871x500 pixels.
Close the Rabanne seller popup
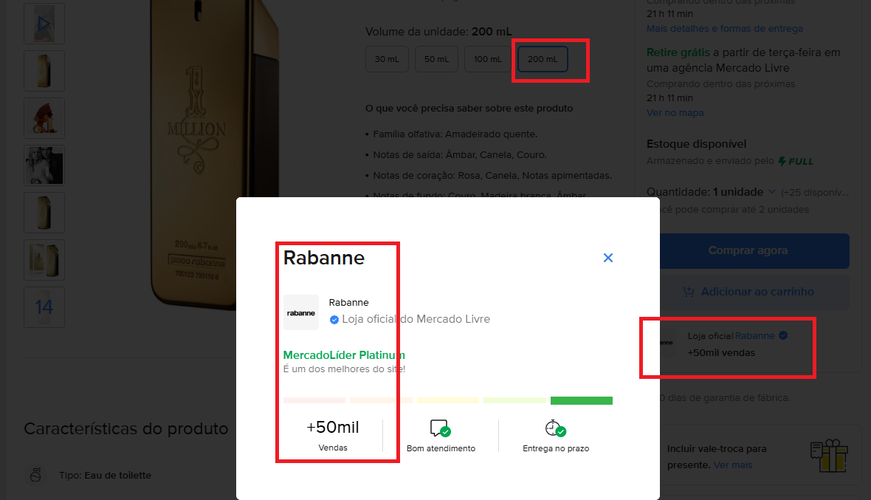(x=608, y=258)
